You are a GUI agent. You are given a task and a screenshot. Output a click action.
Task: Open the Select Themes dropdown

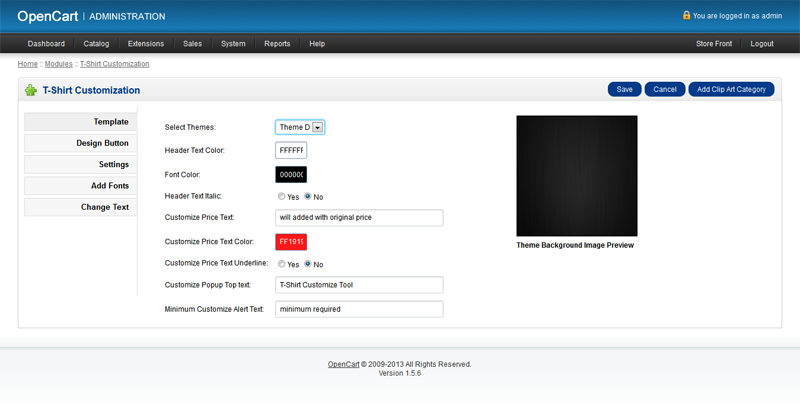[x=300, y=127]
